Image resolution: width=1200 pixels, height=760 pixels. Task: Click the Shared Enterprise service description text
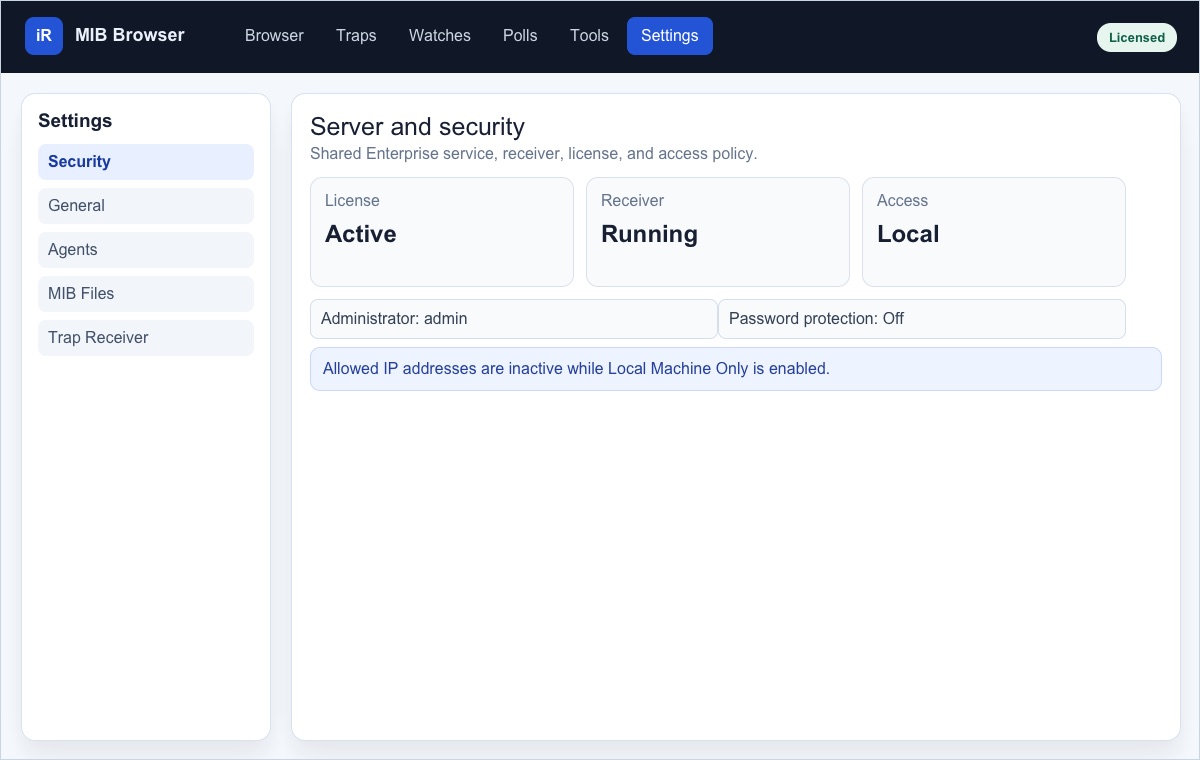point(534,154)
